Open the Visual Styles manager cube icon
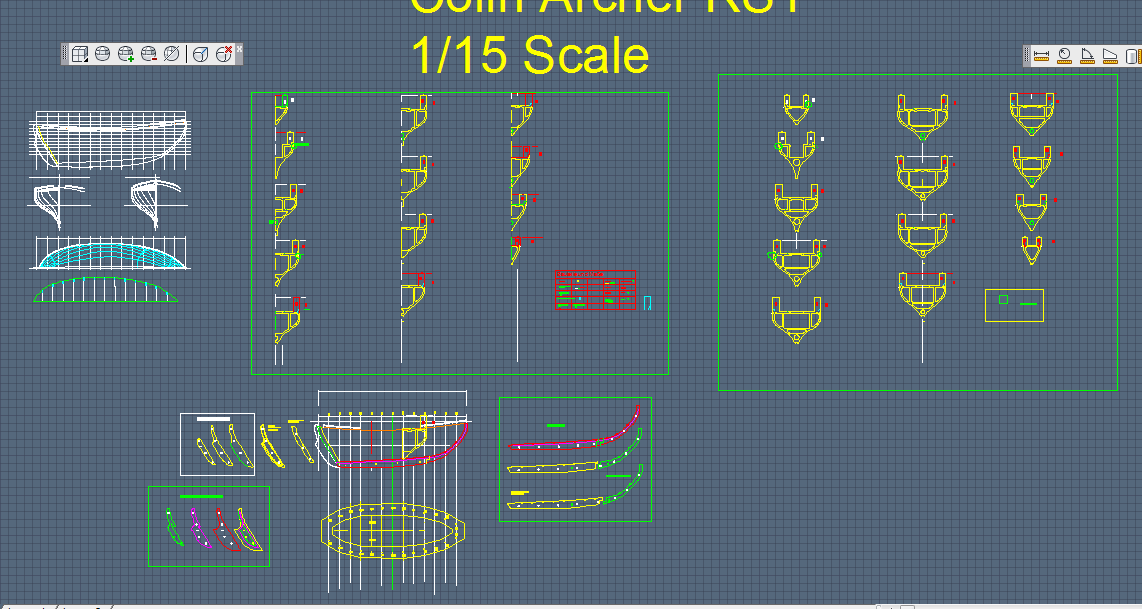 (x=80, y=54)
